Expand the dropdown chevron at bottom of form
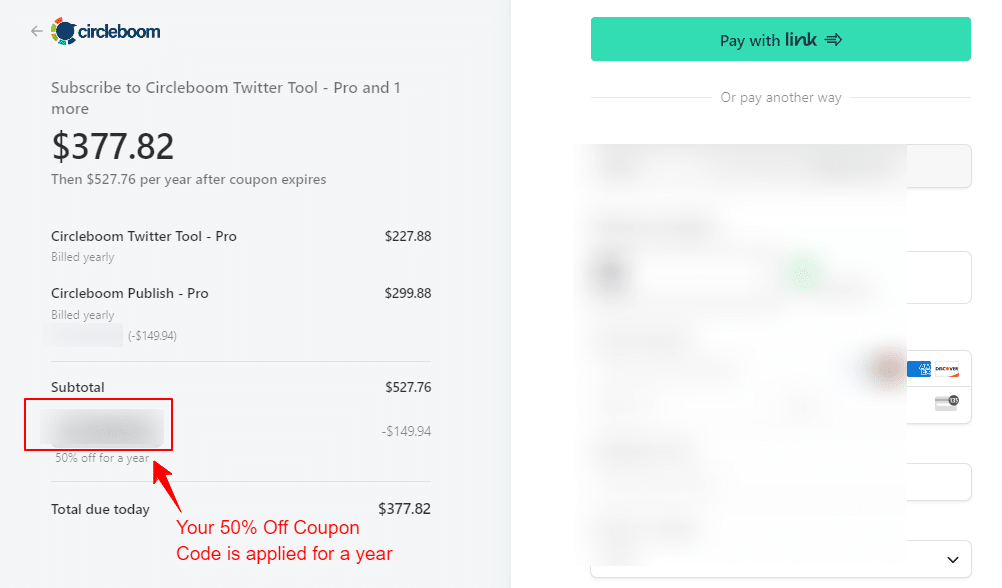 953,559
